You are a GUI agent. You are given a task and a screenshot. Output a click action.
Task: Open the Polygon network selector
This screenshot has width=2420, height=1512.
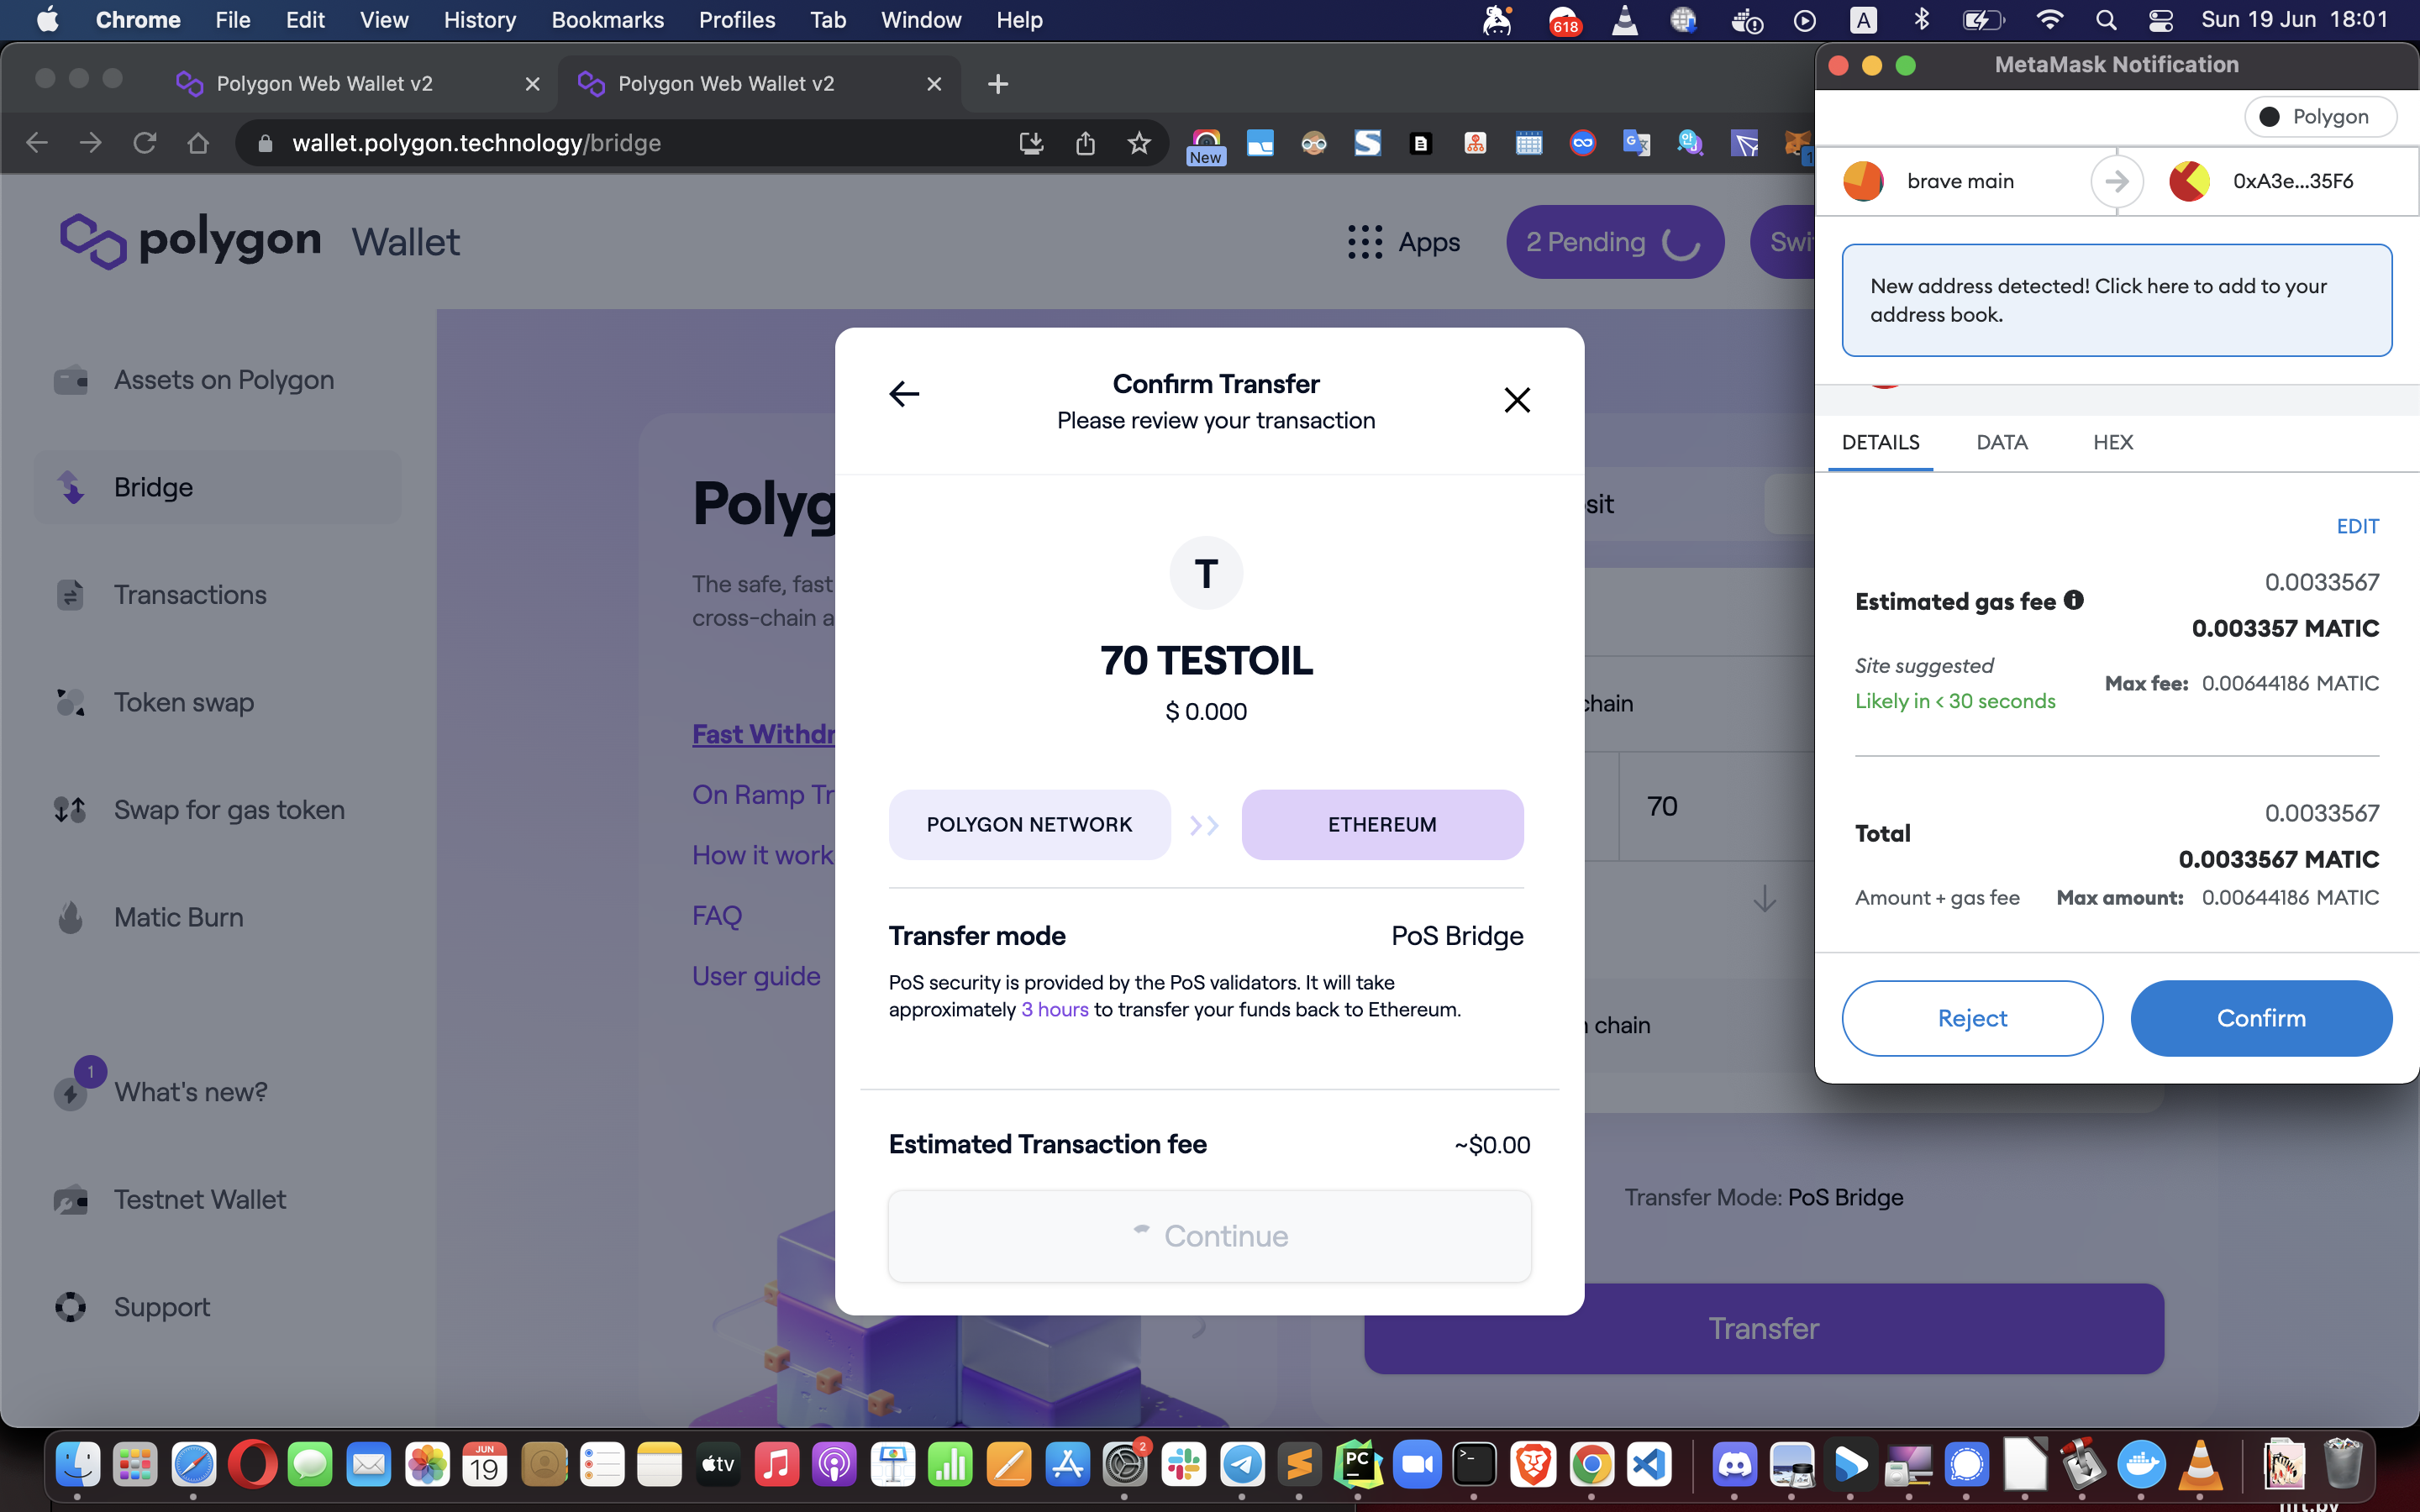click(x=2319, y=117)
